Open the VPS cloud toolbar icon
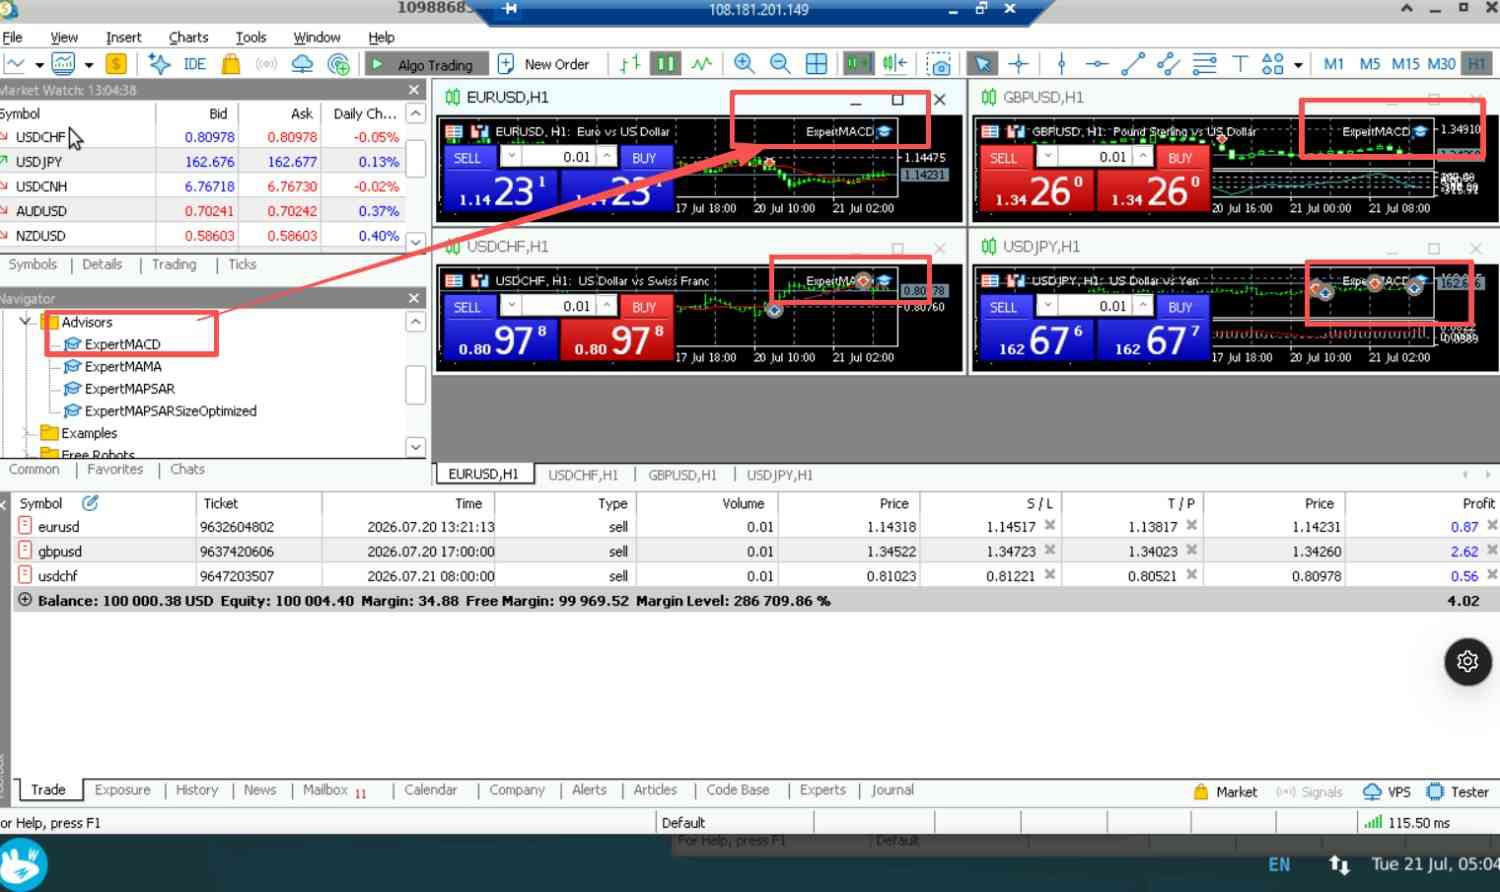1500x892 pixels. [x=302, y=64]
